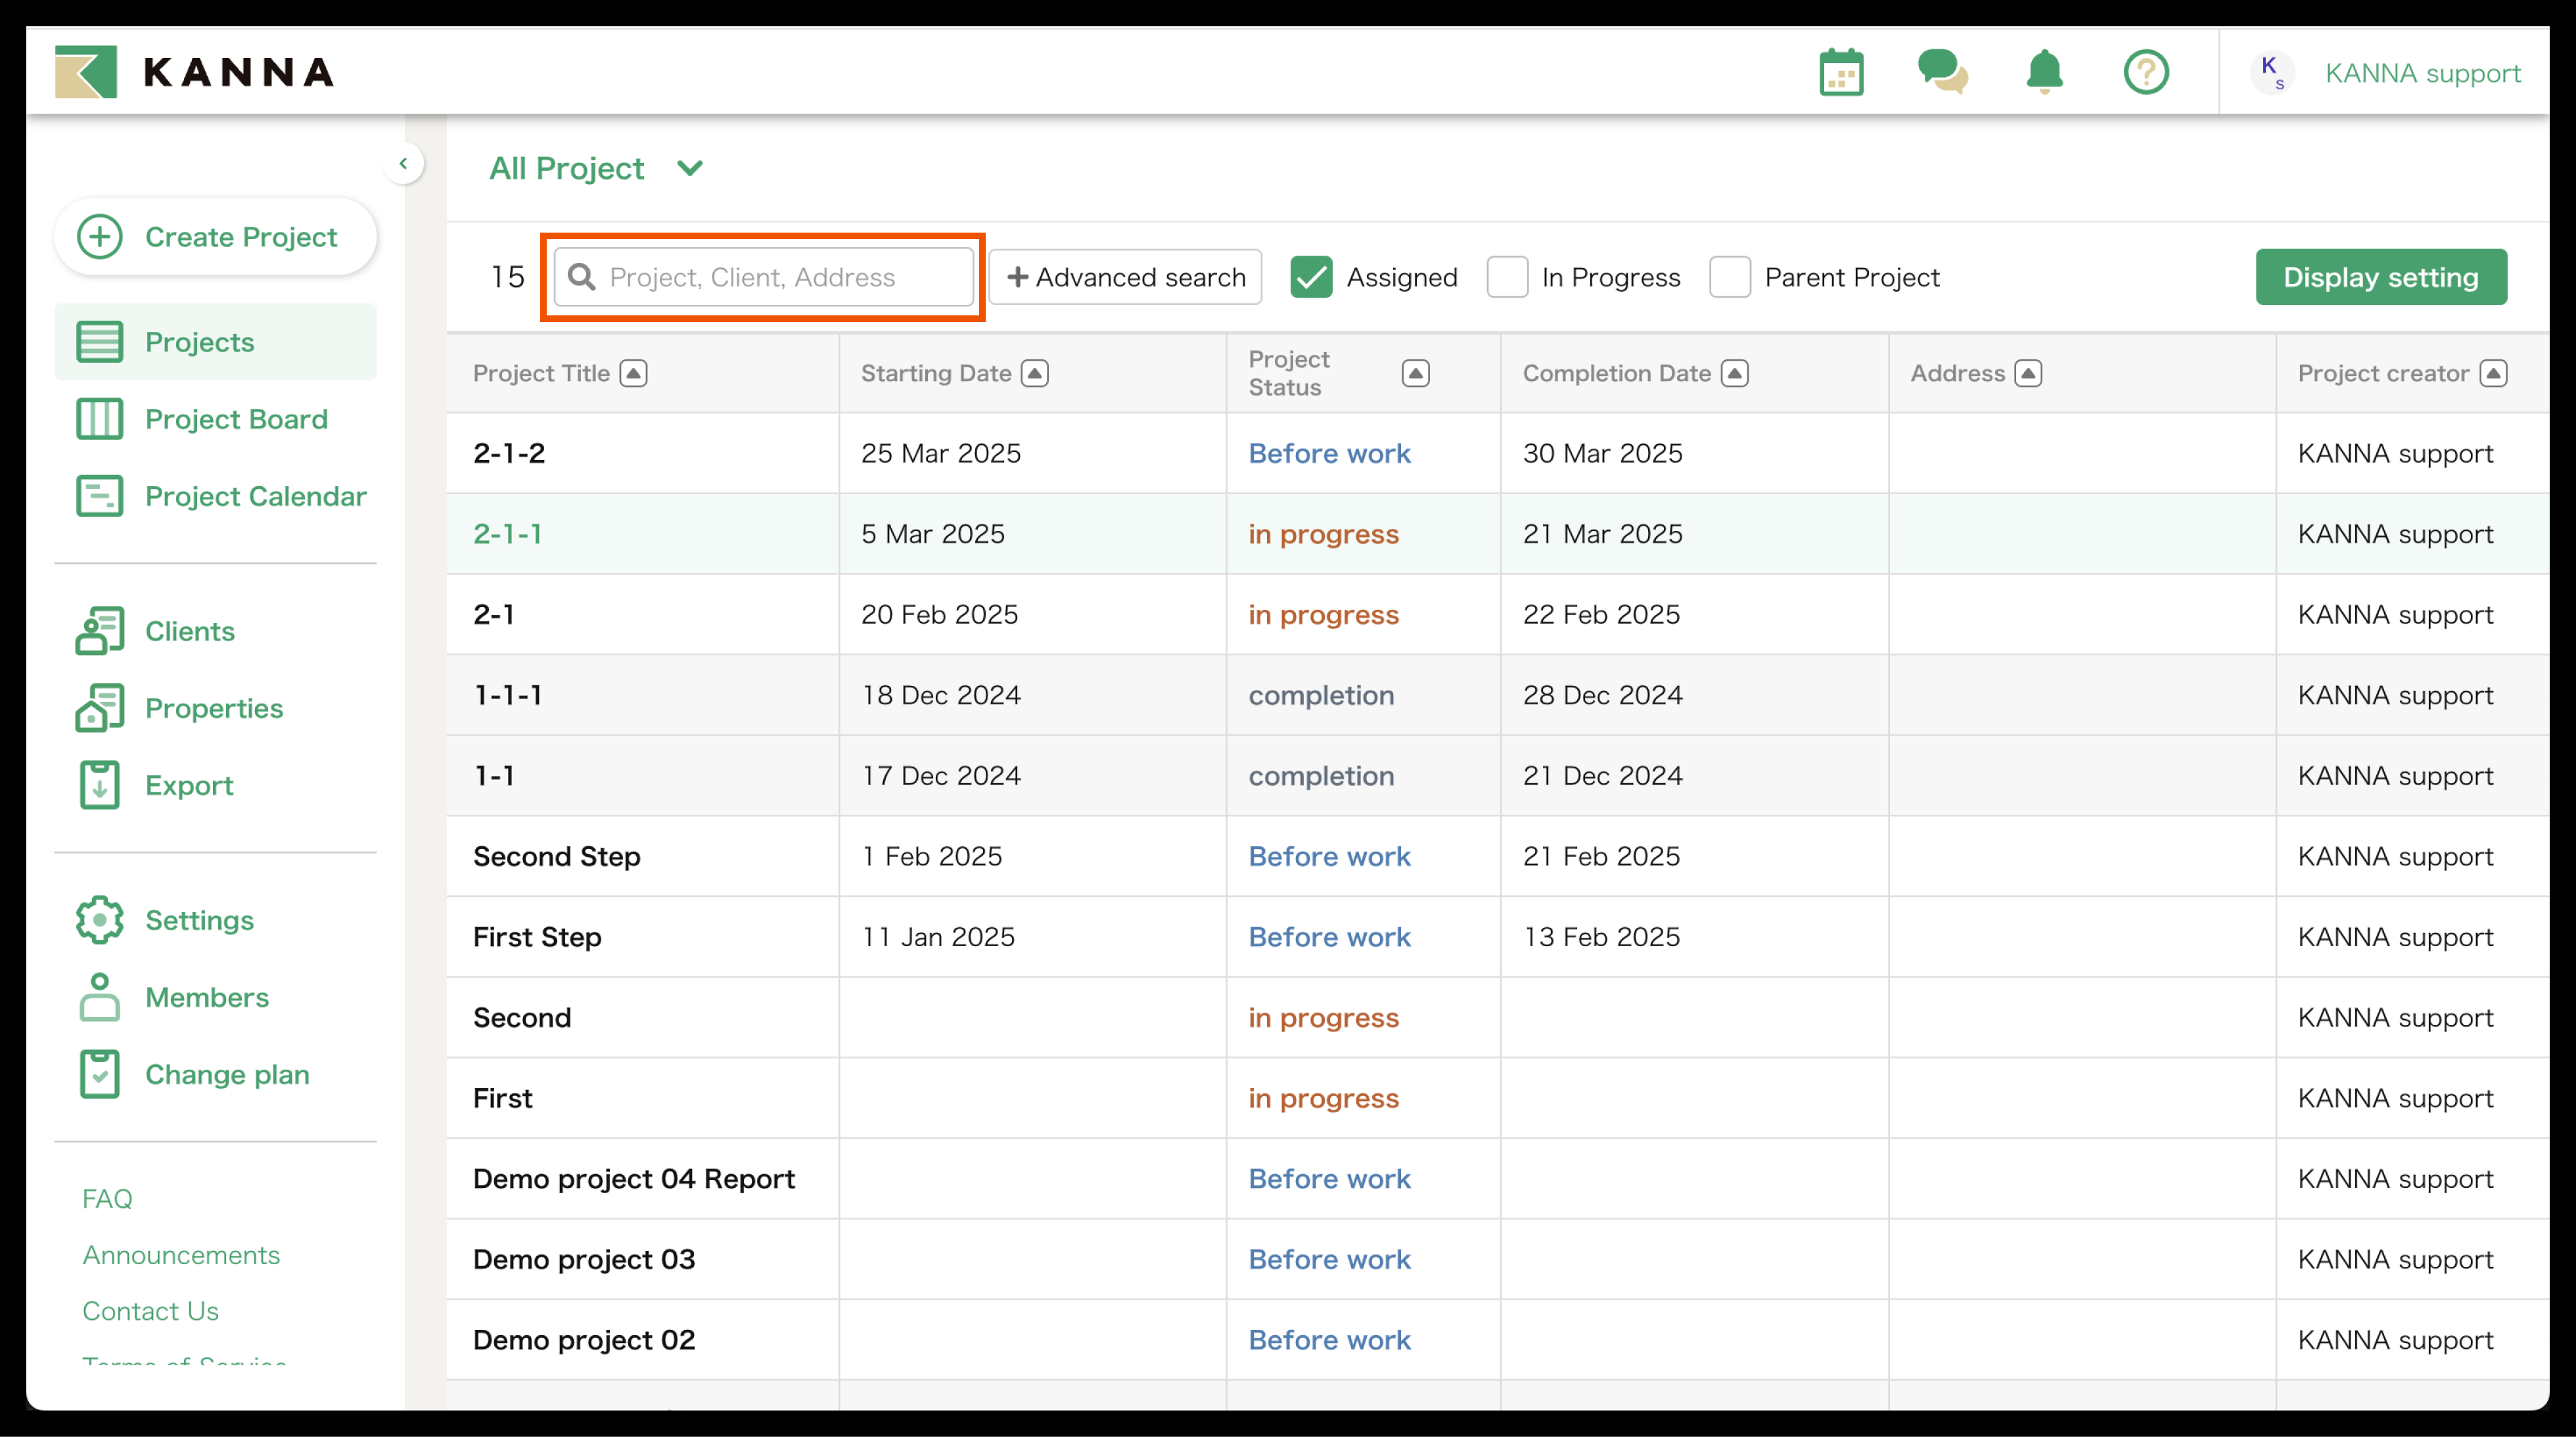Image resolution: width=2576 pixels, height=1437 pixels.
Task: Tick the Parent Project checkbox
Action: [x=1730, y=277]
